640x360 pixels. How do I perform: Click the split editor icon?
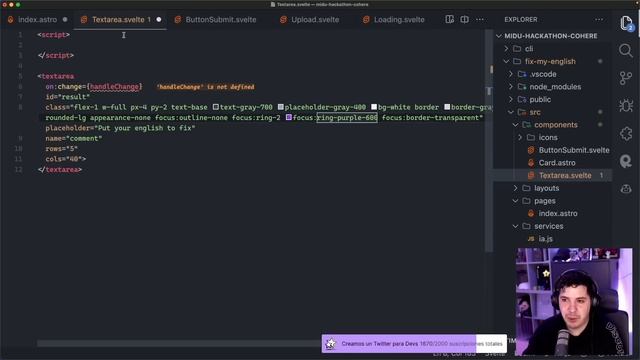[464, 19]
